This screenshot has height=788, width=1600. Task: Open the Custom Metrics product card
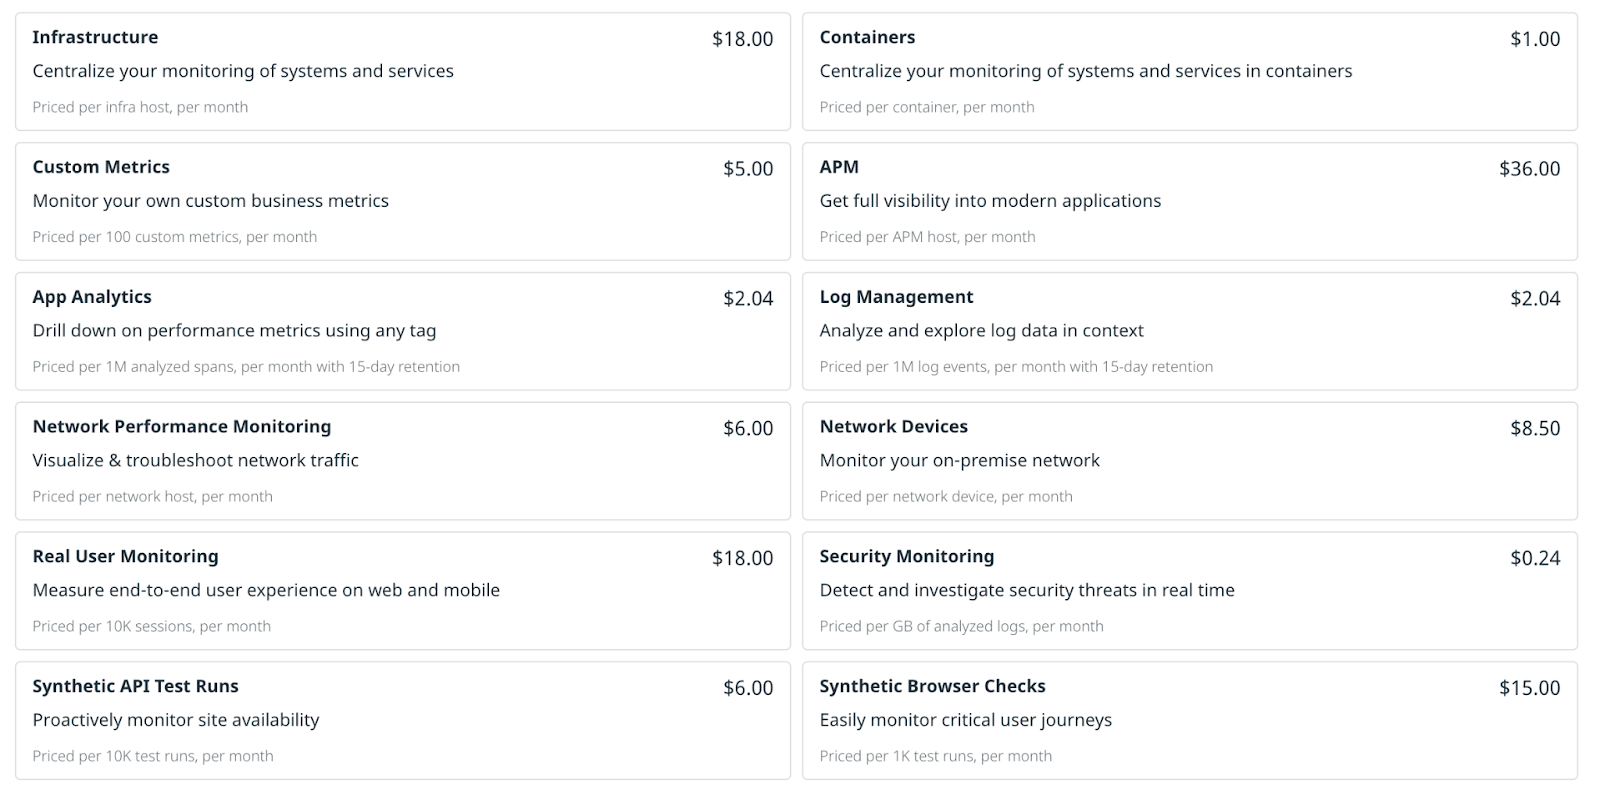(402, 201)
